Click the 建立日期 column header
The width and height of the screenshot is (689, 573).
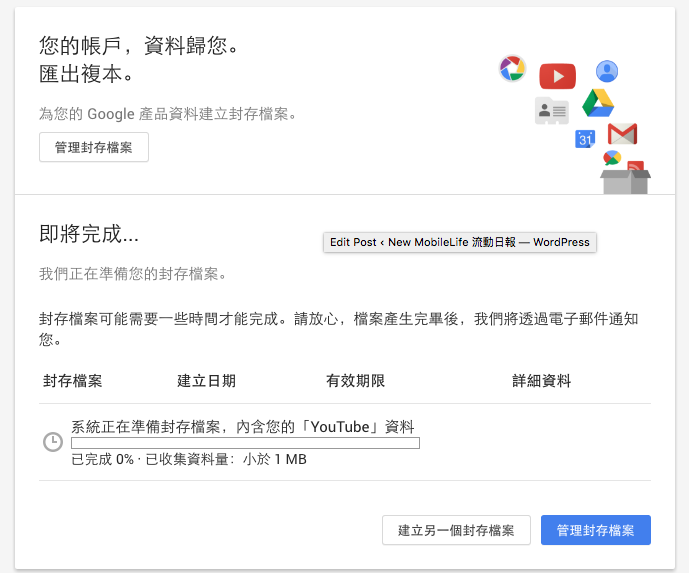pyautogui.click(x=207, y=381)
